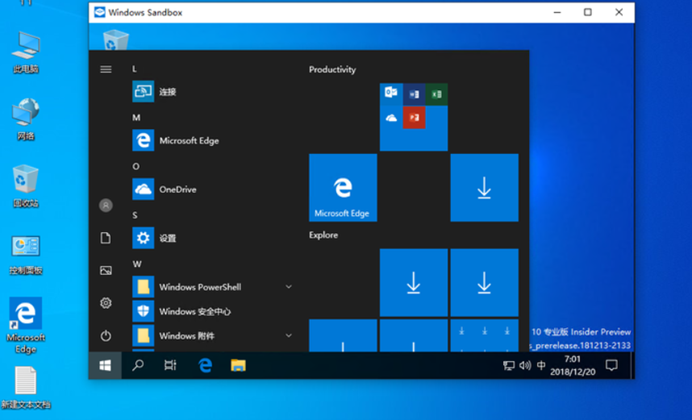
Task: Open clock showing 7:01 2018/12/20
Action: pos(572,365)
